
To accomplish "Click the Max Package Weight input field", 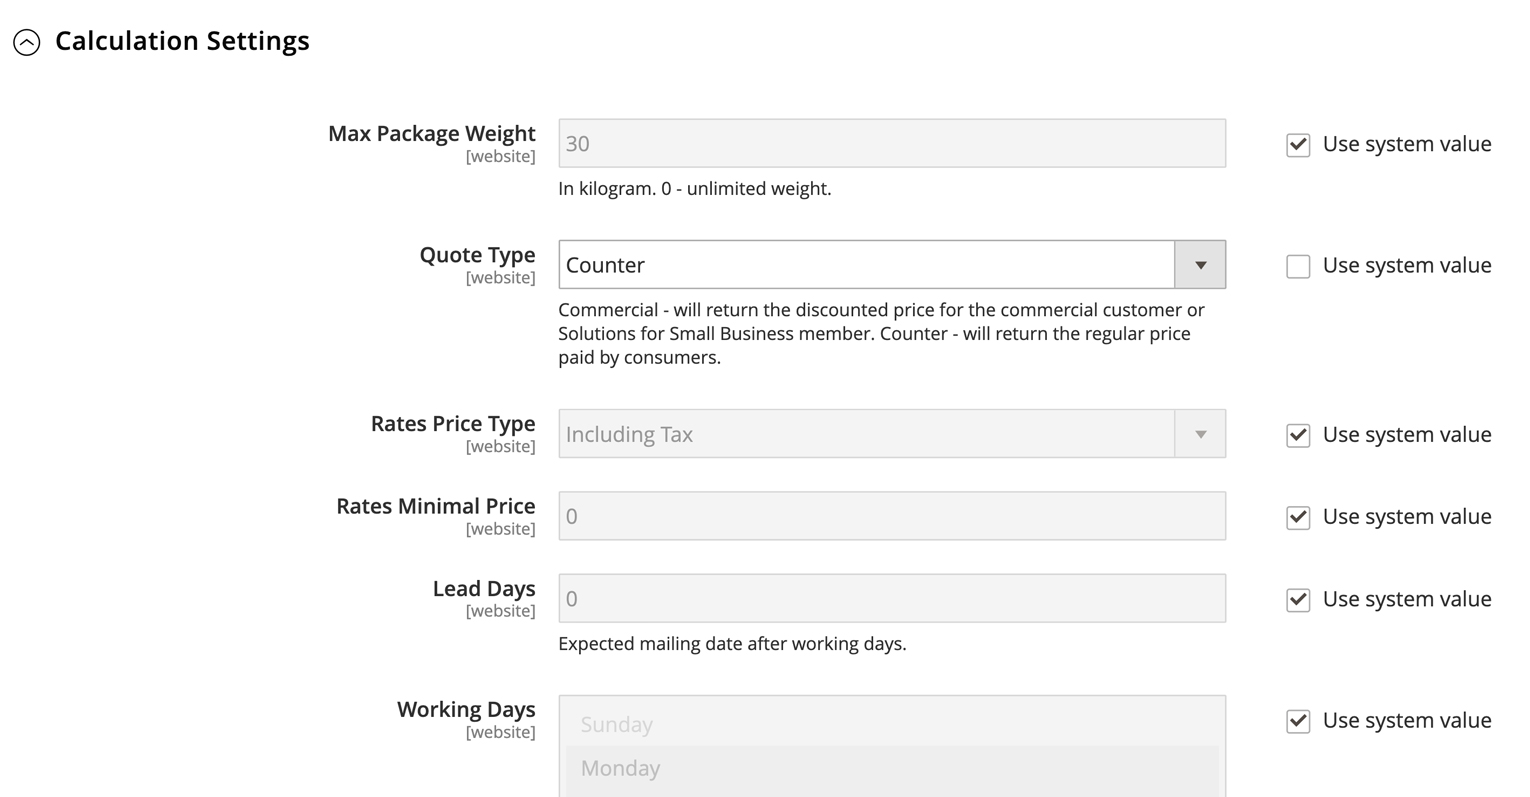I will [x=891, y=143].
